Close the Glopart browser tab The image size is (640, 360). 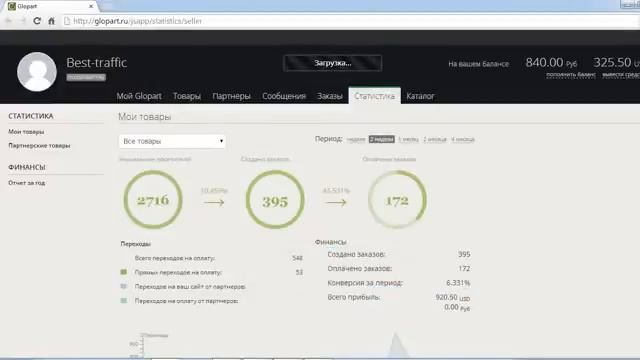(91, 6)
